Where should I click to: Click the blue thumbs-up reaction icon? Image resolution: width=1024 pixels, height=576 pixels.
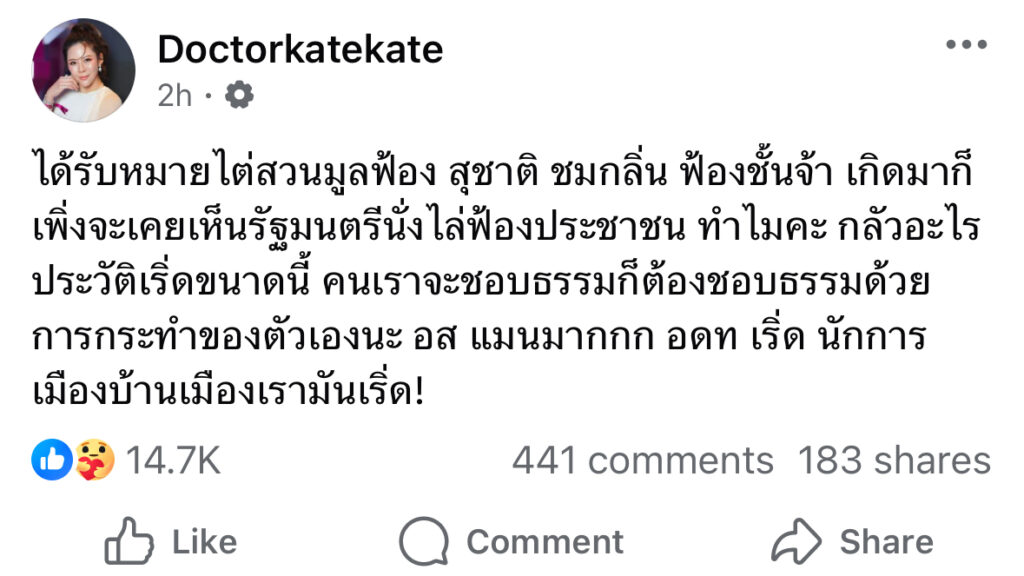pos(50,460)
